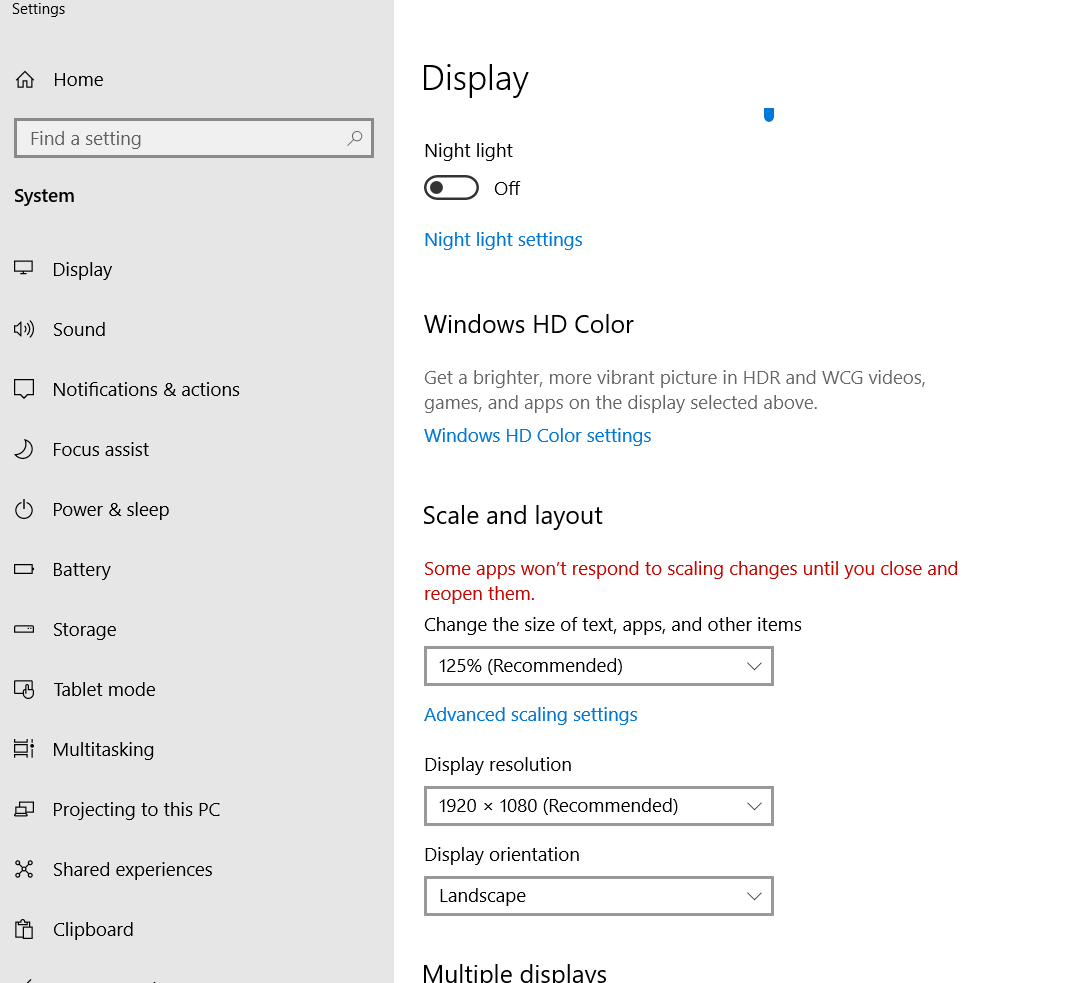Open Night light settings link
Image resolution: width=1072 pixels, height=983 pixels.
[503, 240]
